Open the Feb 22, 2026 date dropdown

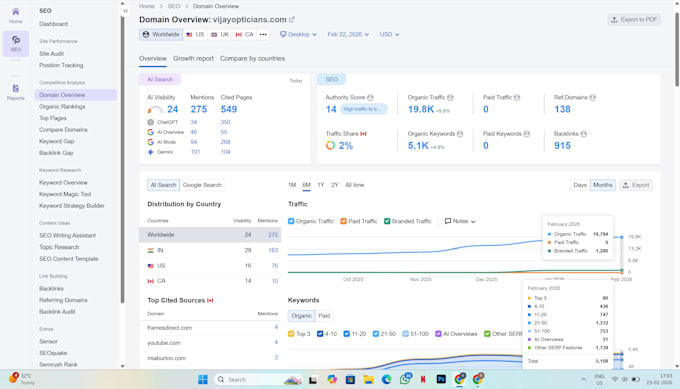pos(348,34)
